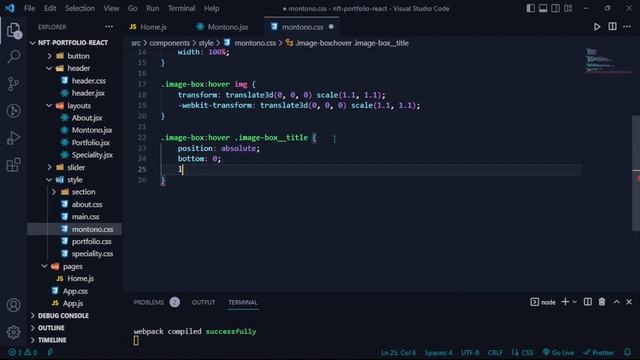
Task: Switch to the Home.js editor tab
Action: pos(153,27)
